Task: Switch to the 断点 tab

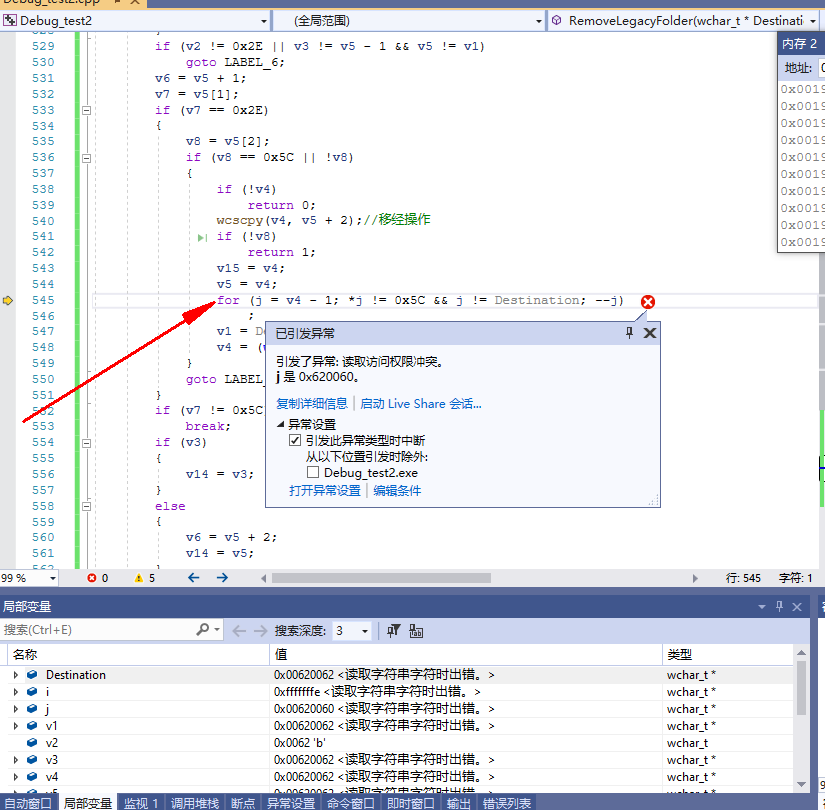Action: (243, 803)
